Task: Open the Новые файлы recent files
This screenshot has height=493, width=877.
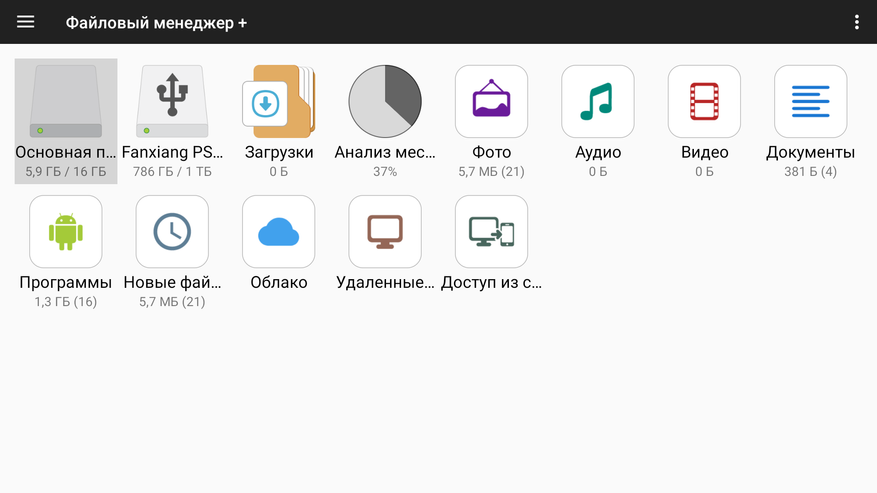Action: click(x=172, y=232)
